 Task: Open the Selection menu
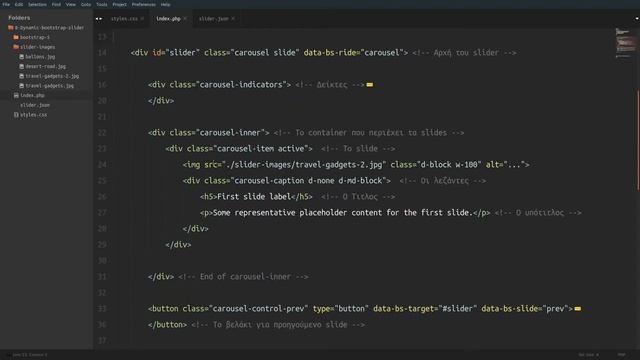tap(37, 4)
